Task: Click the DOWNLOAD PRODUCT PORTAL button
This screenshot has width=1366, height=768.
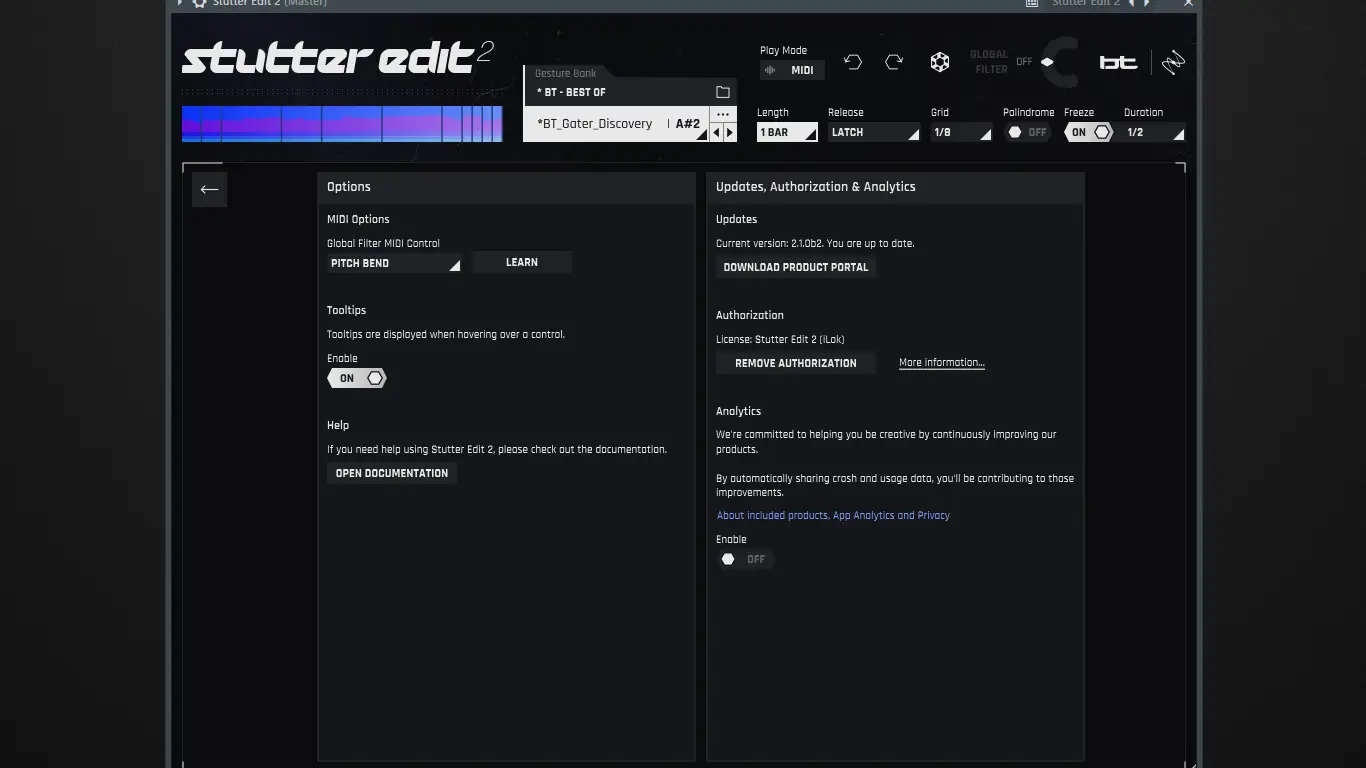Action: click(x=796, y=267)
